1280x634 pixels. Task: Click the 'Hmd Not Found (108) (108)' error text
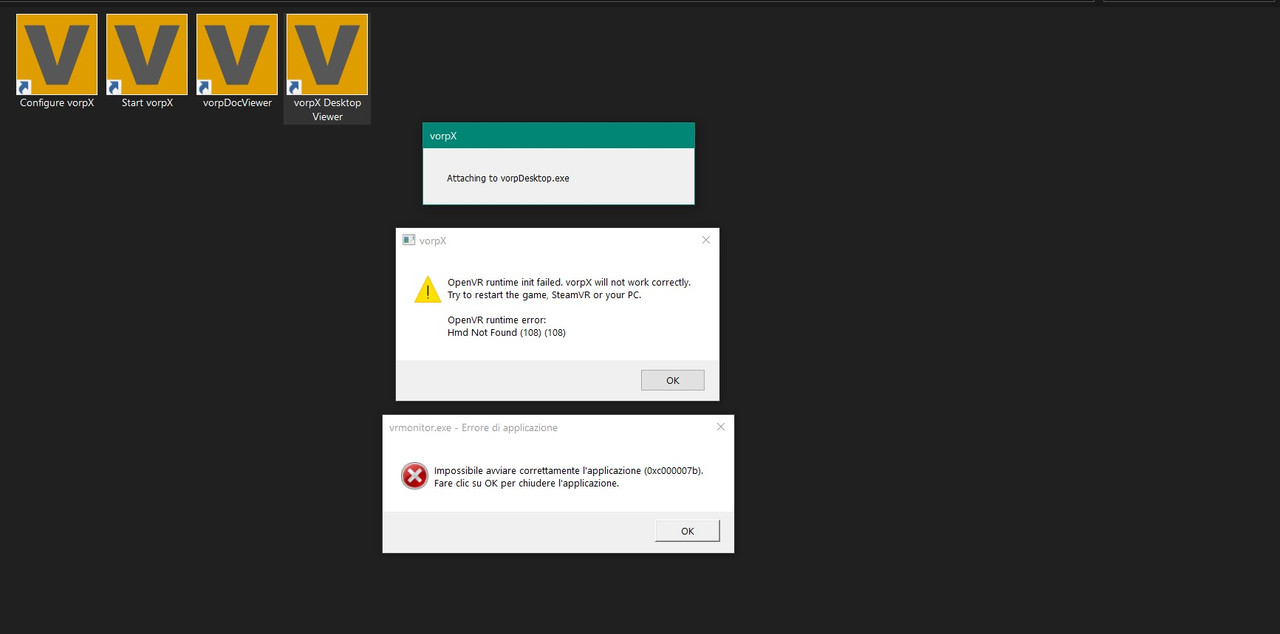(x=506, y=332)
